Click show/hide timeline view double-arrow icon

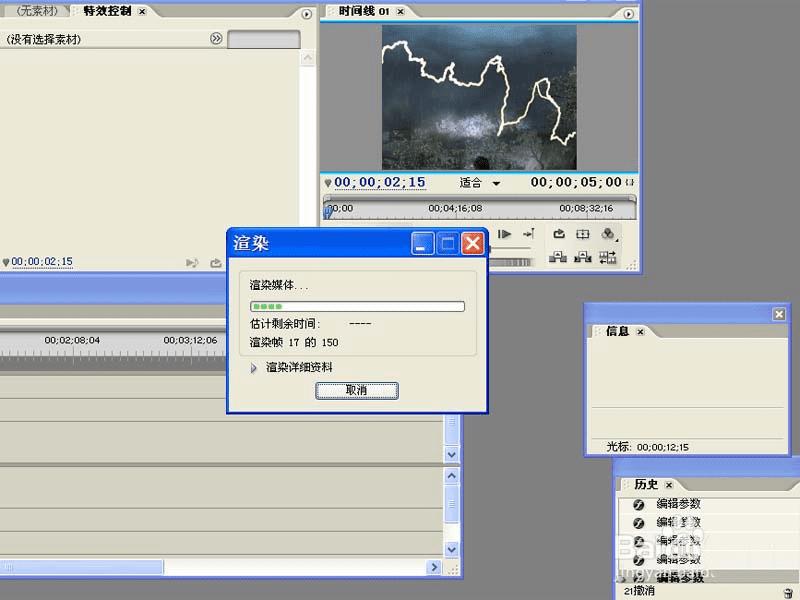tap(216, 38)
